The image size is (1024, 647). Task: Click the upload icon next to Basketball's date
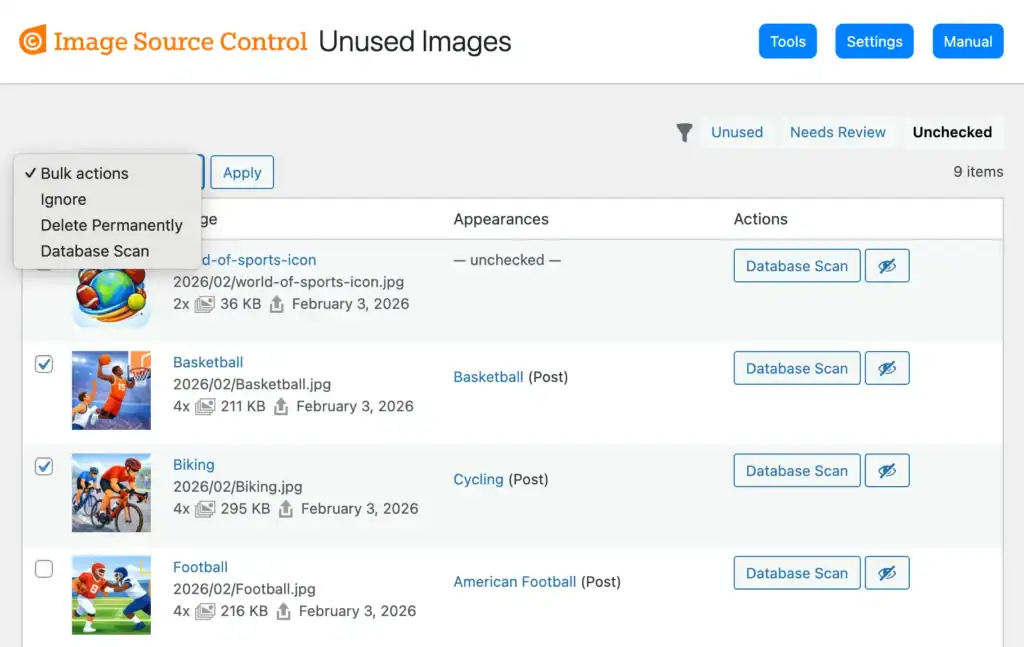click(279, 407)
